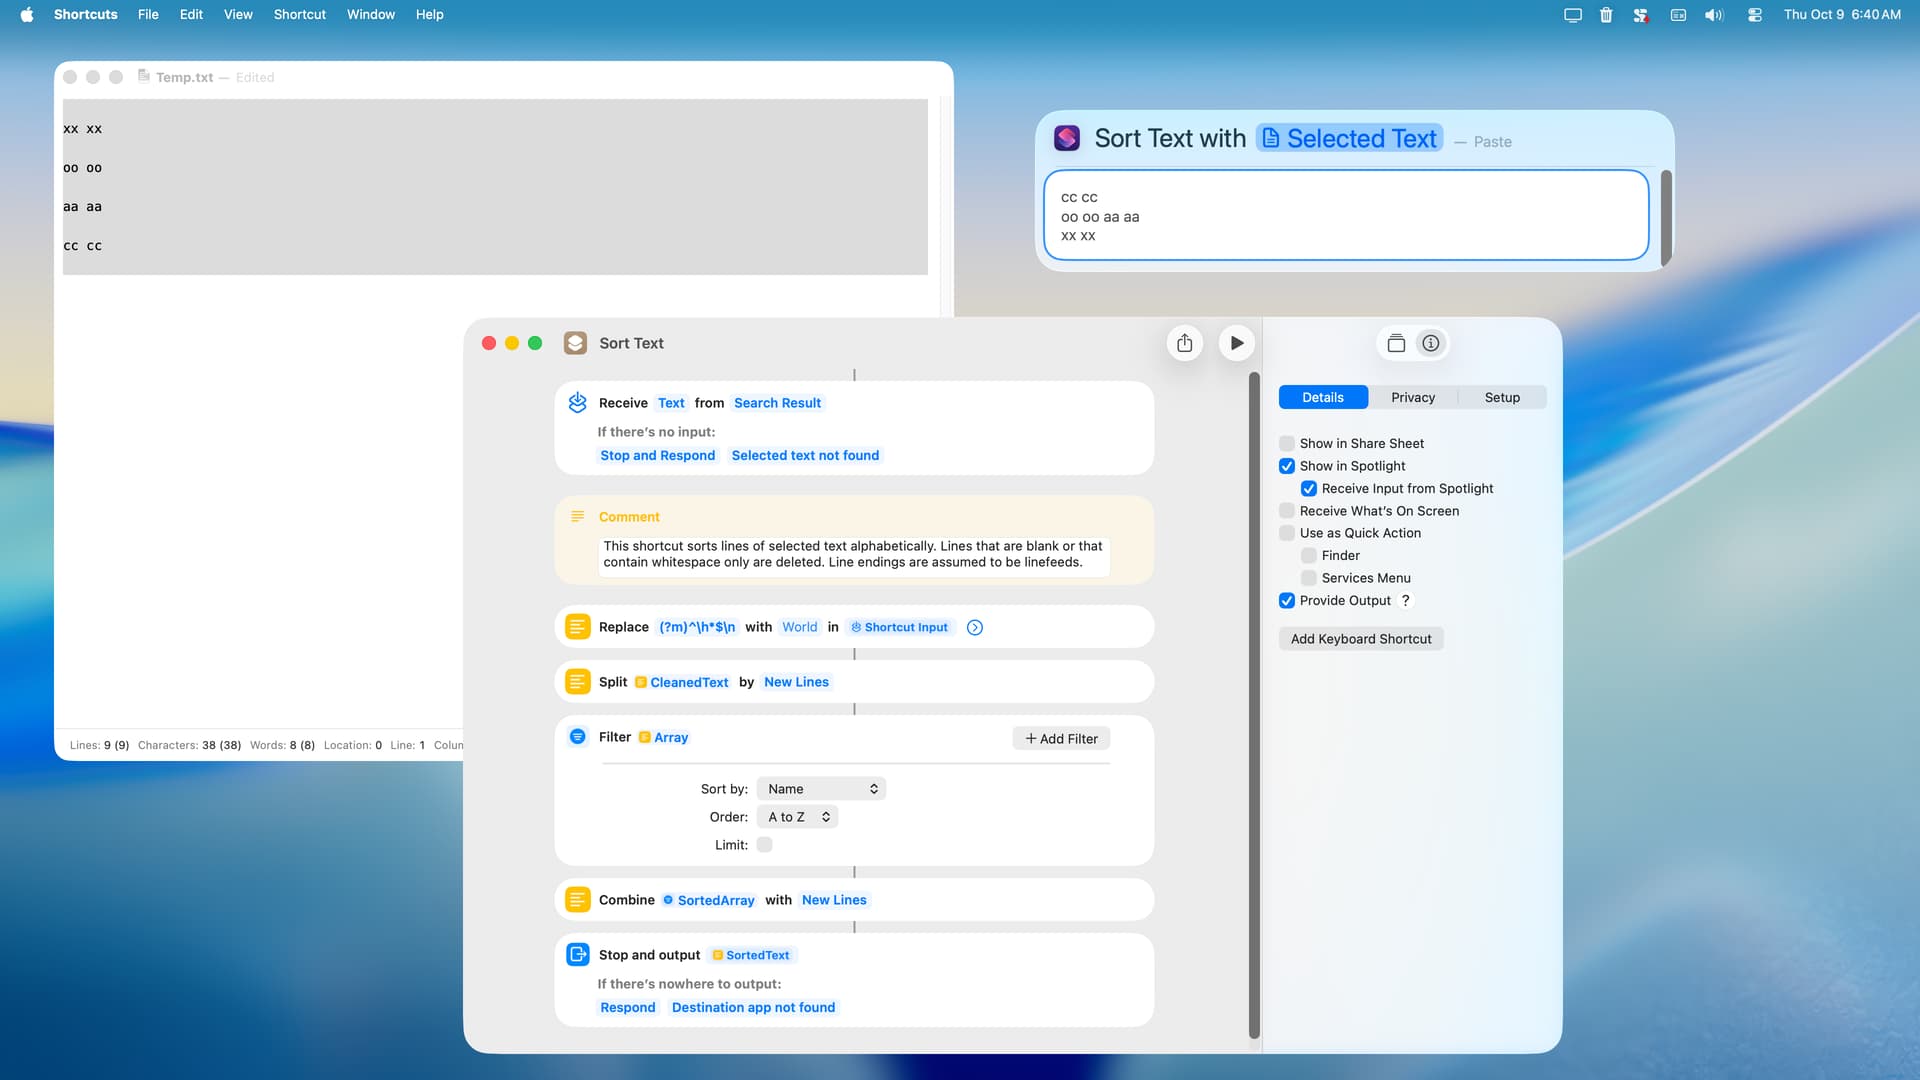The width and height of the screenshot is (1920, 1080).
Task: Click the shortcut details info icon
Action: (1431, 343)
